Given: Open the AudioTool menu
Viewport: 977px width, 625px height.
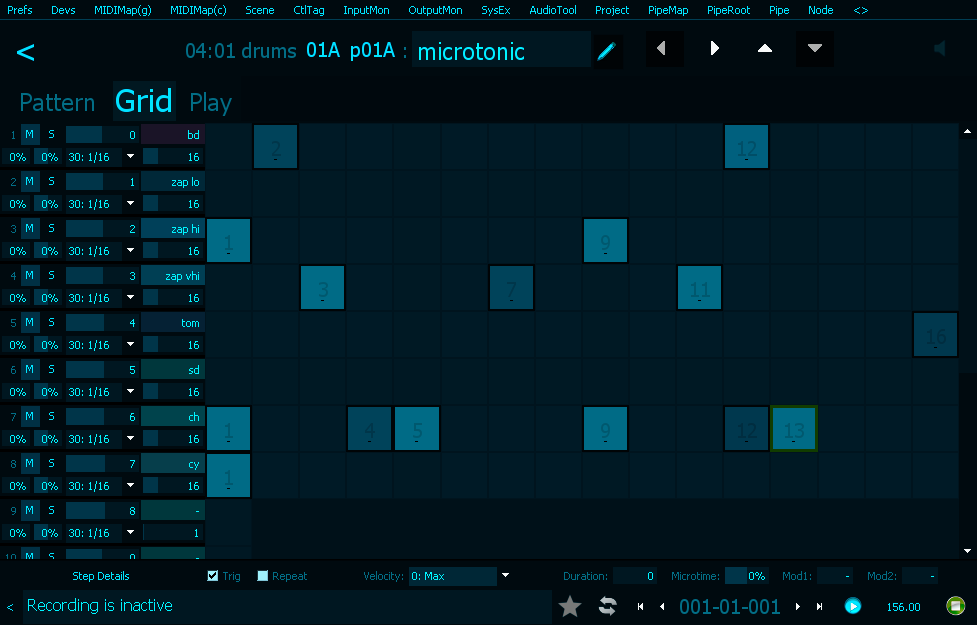Looking at the screenshot, I should pyautogui.click(x=552, y=10).
